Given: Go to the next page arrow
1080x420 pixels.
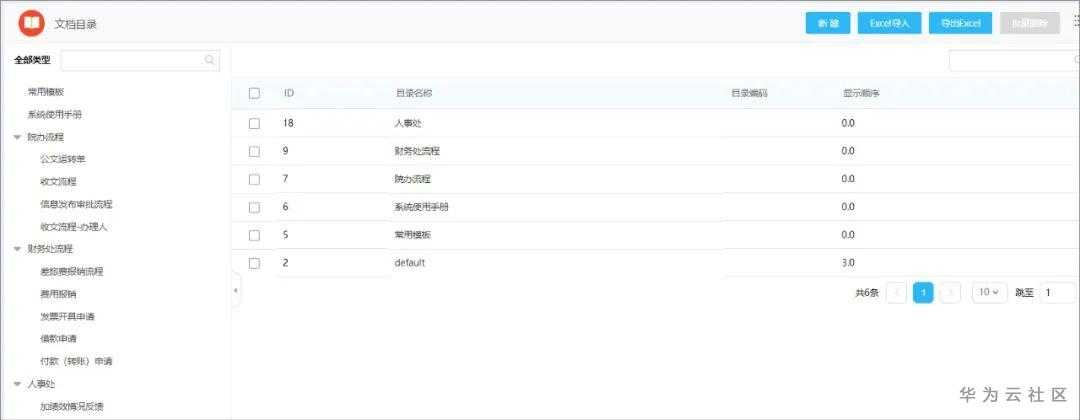Looking at the screenshot, I should tap(950, 293).
